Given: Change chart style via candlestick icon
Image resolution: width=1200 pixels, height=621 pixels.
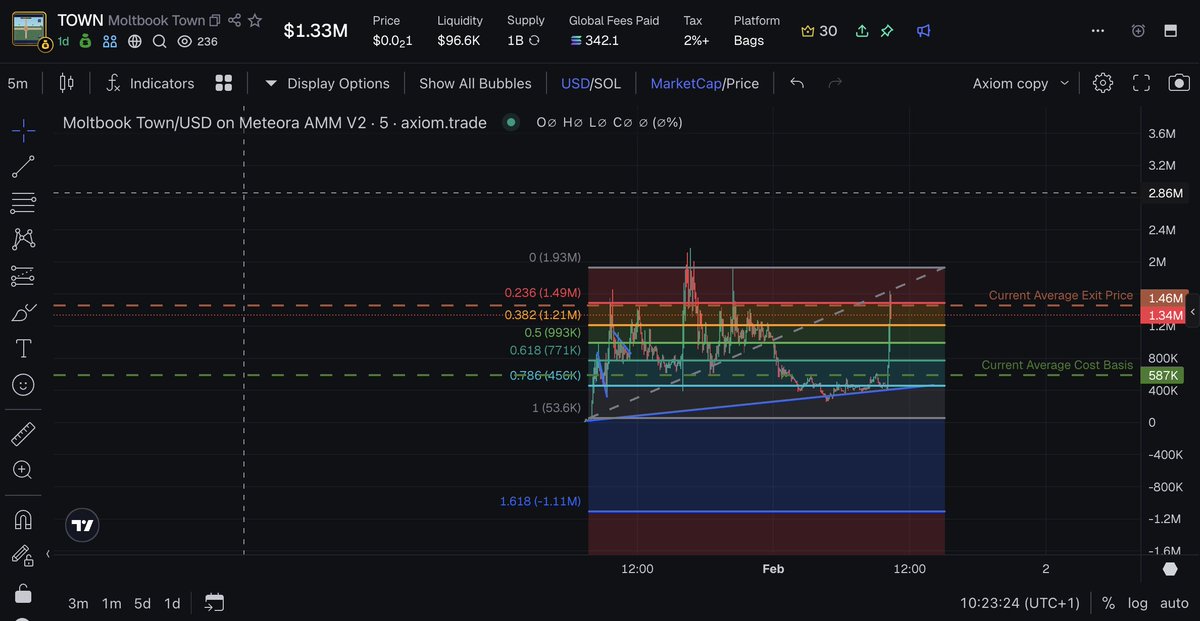Looking at the screenshot, I should (x=66, y=83).
